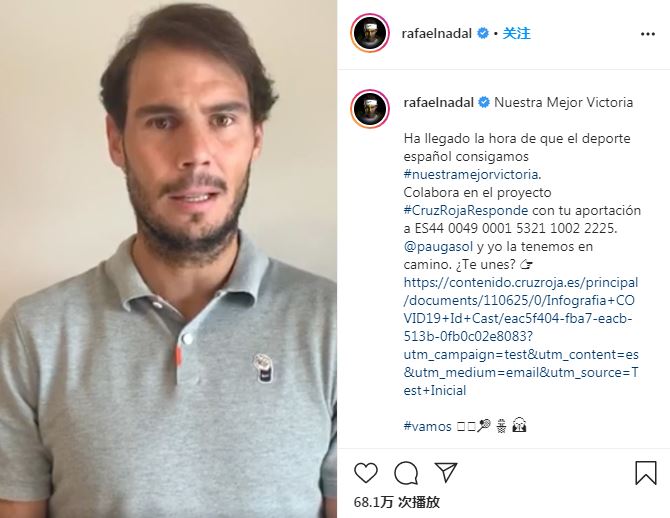Click the video to play or pause
The width and height of the screenshot is (670, 518).
coord(168,259)
